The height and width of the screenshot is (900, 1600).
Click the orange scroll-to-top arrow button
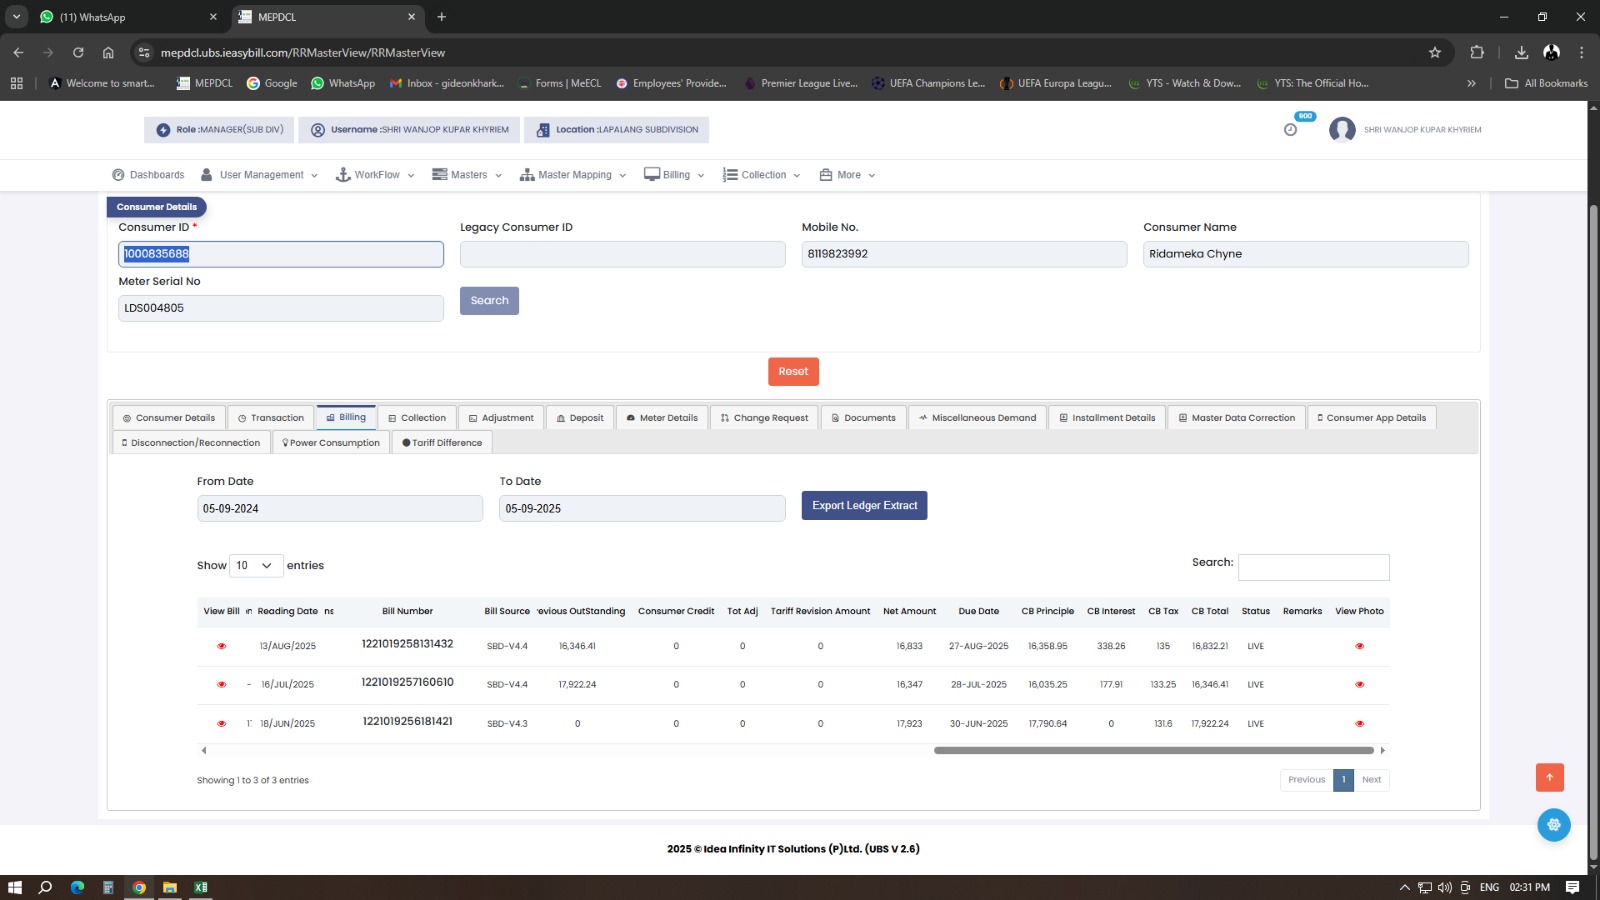click(x=1549, y=777)
